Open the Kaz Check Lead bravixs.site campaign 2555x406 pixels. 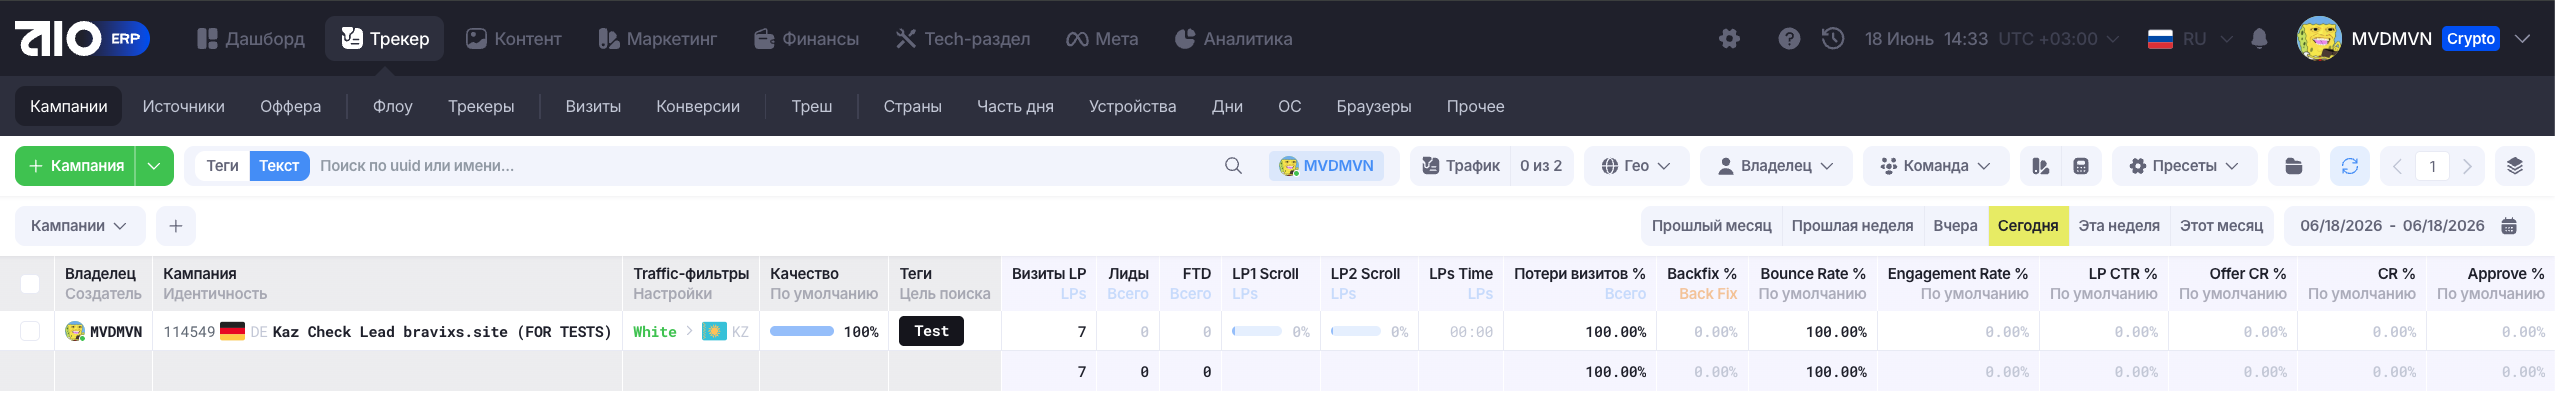coord(442,331)
